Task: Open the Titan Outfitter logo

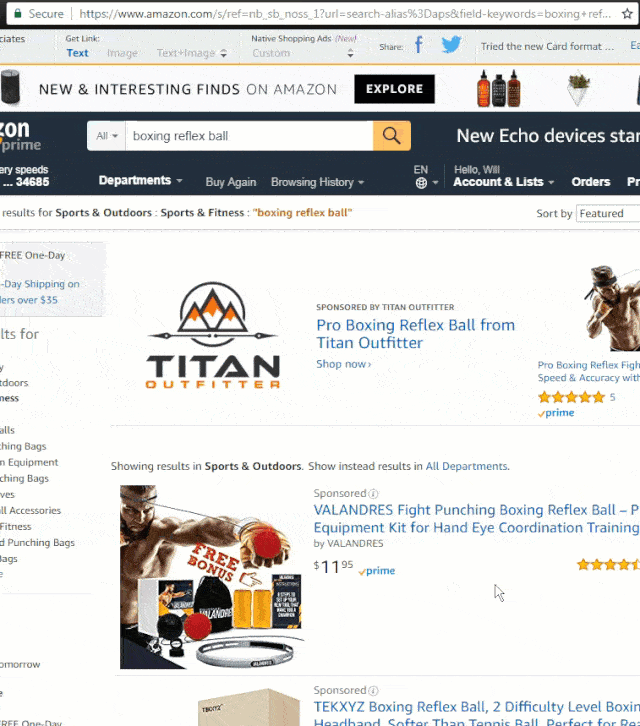Action: point(213,335)
